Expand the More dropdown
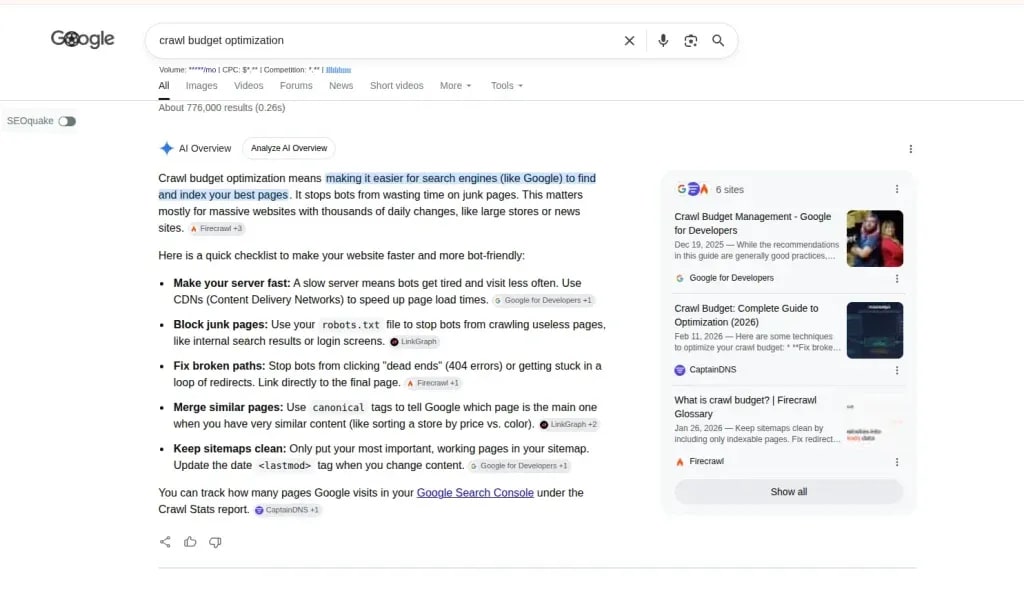This screenshot has height=589, width=1024. pos(455,86)
